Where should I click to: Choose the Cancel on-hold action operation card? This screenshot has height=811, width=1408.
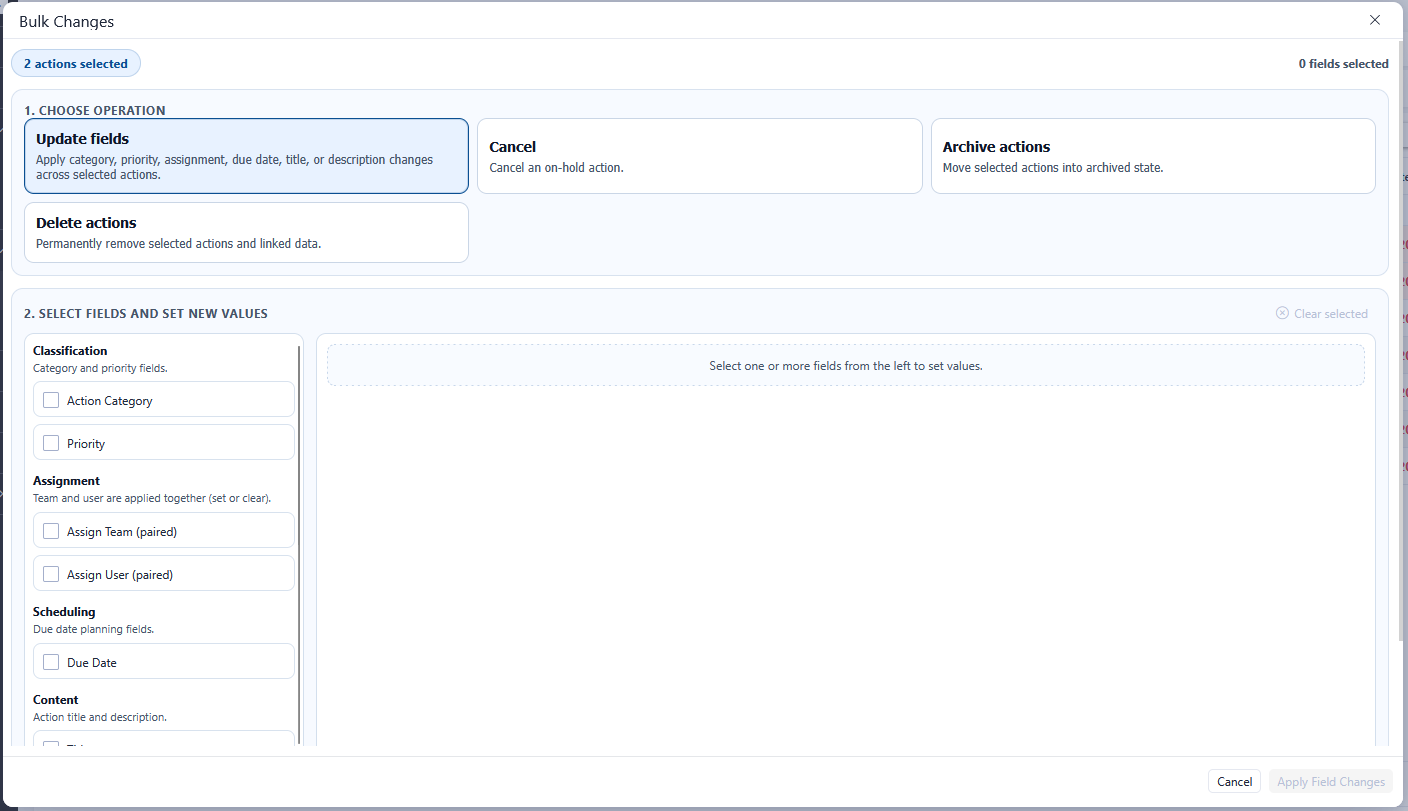699,156
